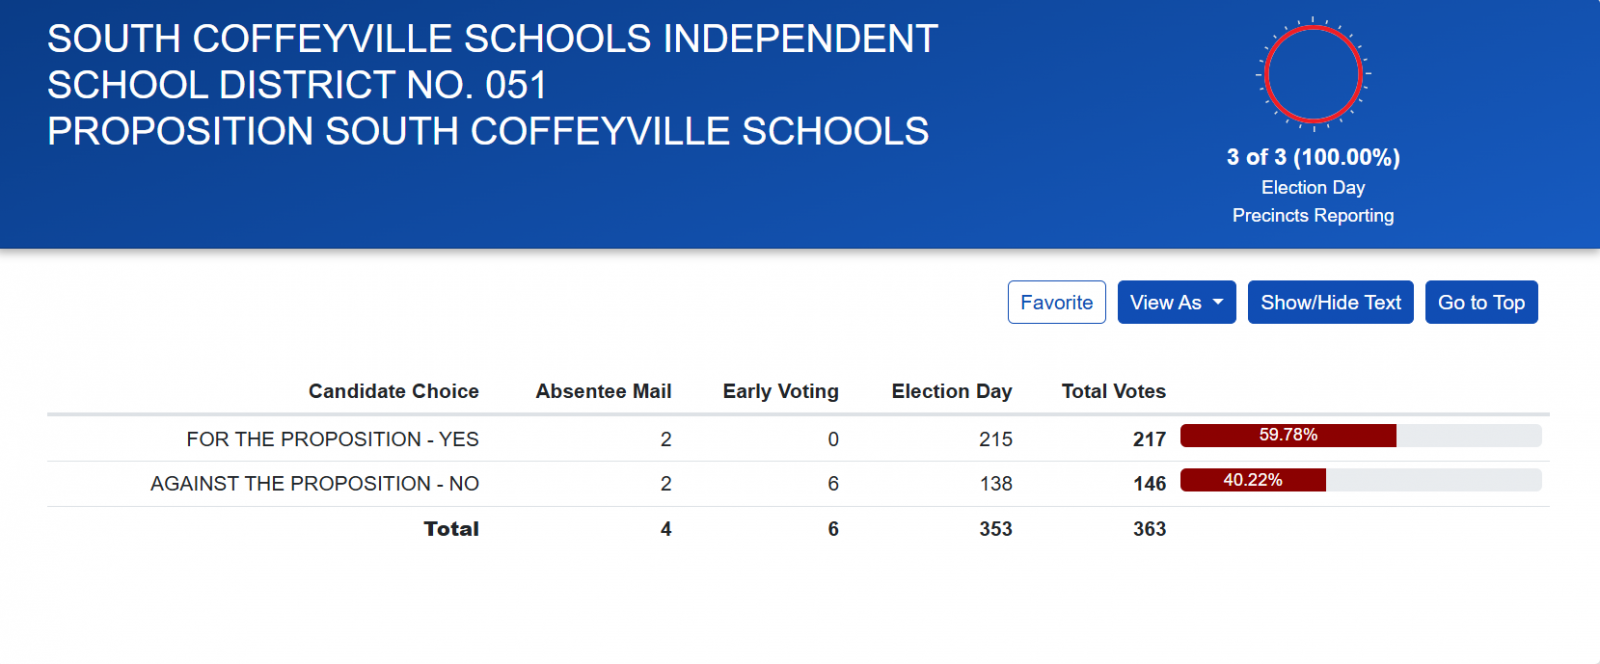Click the Early Voting column header
The height and width of the screenshot is (664, 1600).
(x=780, y=391)
